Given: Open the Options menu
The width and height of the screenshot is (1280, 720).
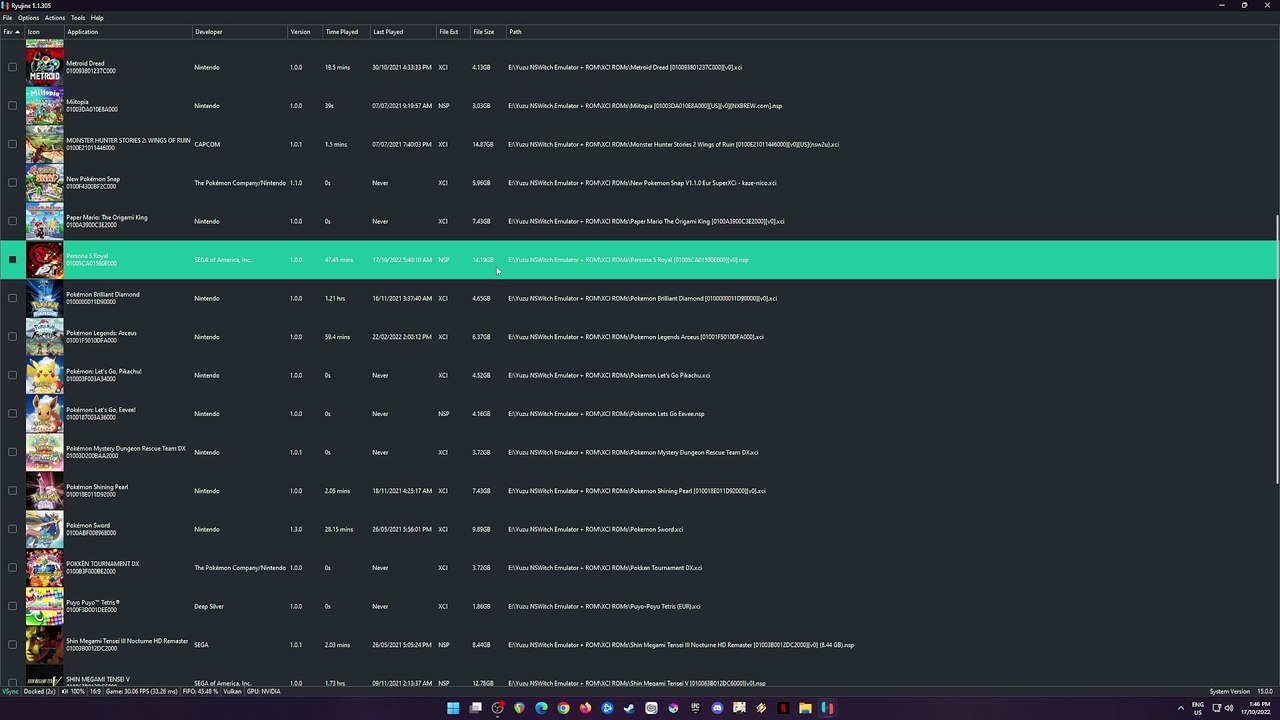Looking at the screenshot, I should [x=28, y=18].
